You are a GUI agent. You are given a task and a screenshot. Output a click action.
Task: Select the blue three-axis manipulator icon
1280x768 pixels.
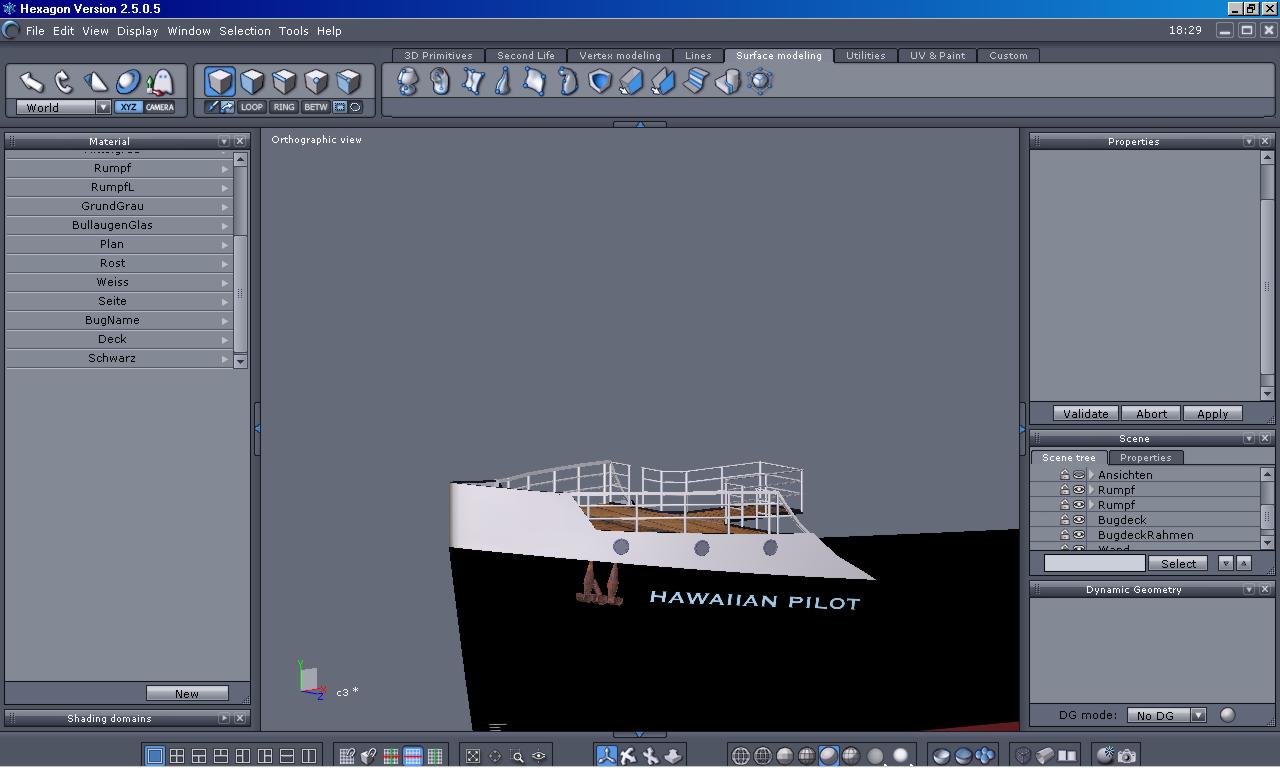(x=606, y=756)
